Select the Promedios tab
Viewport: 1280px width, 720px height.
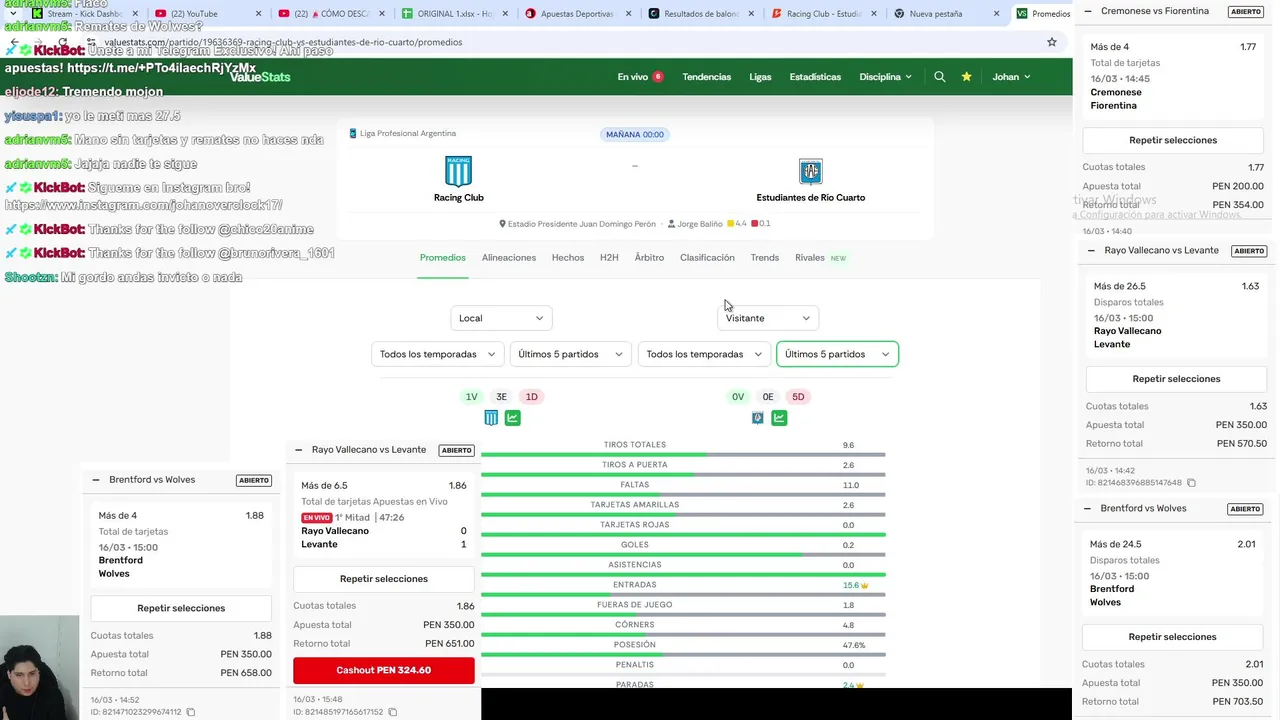(443, 258)
